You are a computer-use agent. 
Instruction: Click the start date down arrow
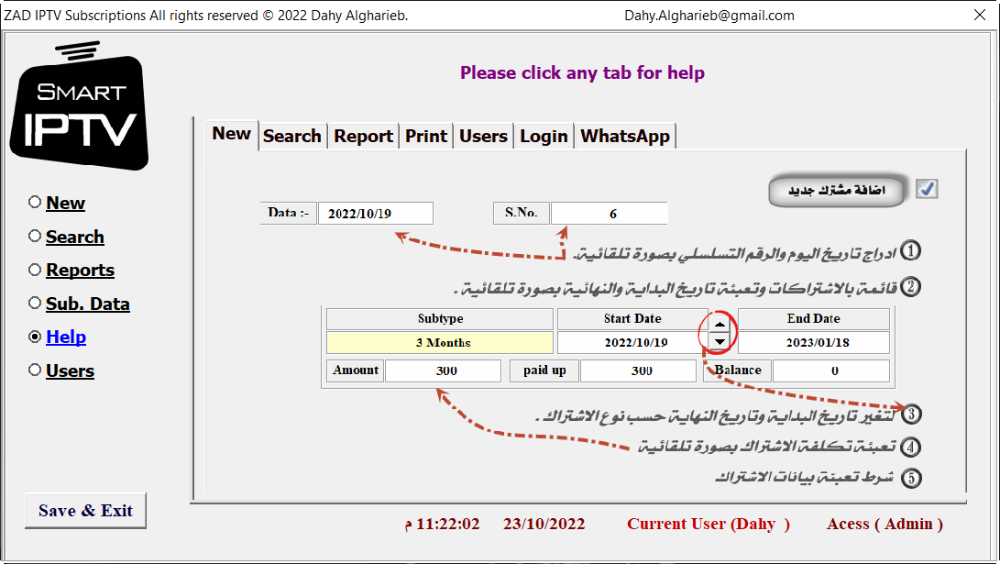click(x=720, y=342)
